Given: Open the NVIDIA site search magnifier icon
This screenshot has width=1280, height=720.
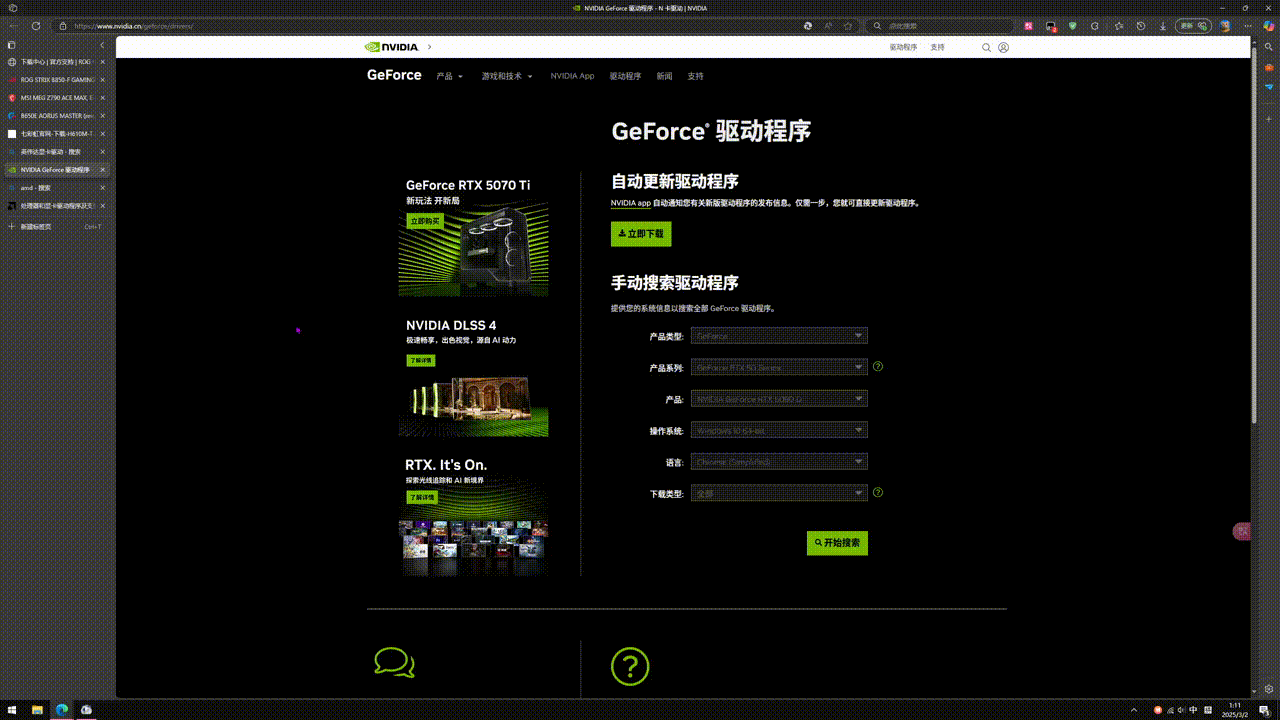Looking at the screenshot, I should [x=986, y=47].
